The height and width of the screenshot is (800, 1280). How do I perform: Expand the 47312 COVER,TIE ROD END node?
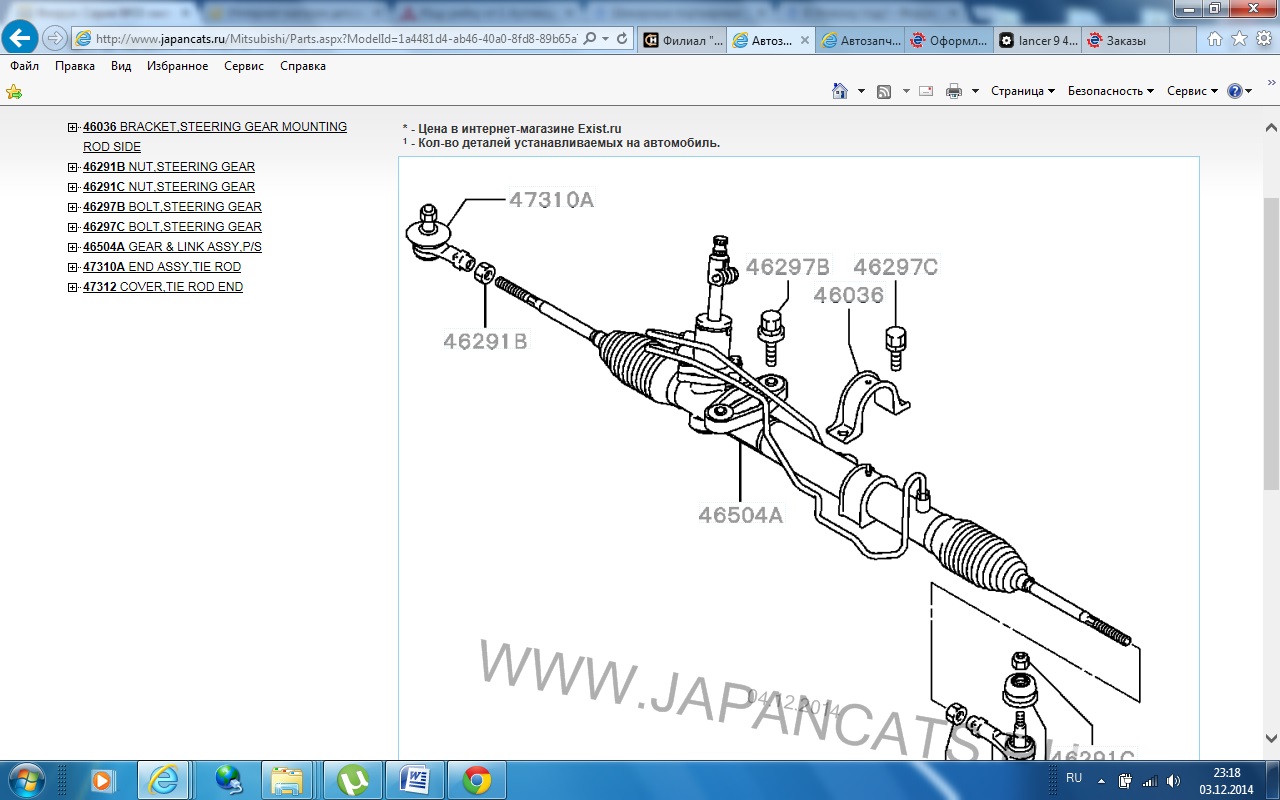point(73,287)
